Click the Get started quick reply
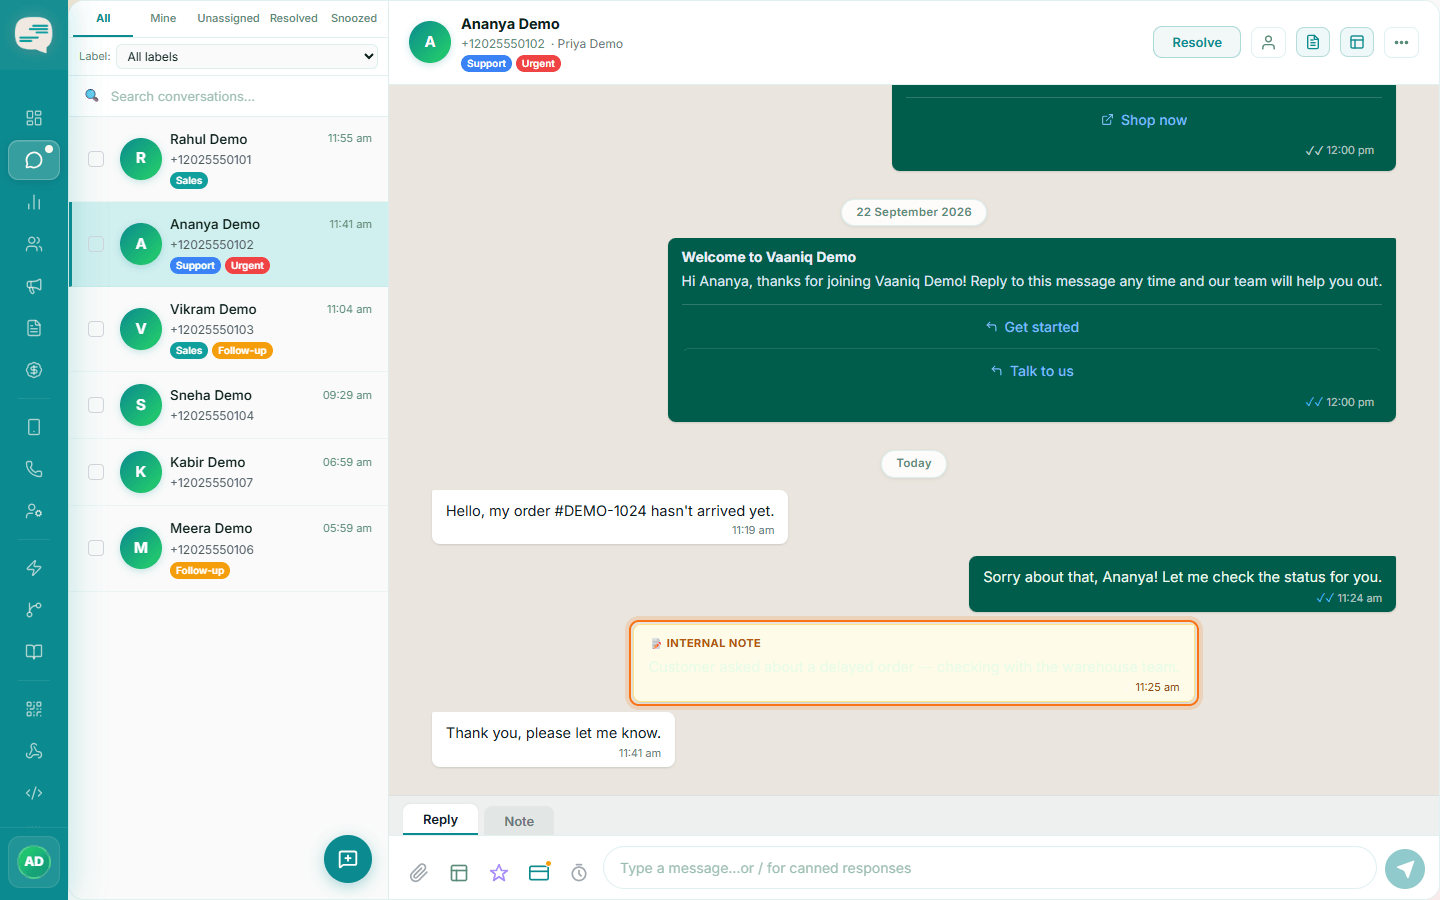The height and width of the screenshot is (900, 1440). (1032, 327)
